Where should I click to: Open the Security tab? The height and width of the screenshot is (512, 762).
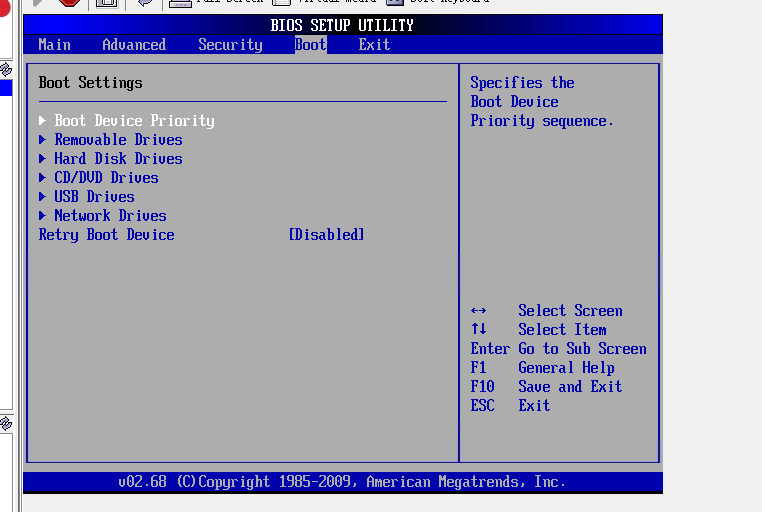230,45
